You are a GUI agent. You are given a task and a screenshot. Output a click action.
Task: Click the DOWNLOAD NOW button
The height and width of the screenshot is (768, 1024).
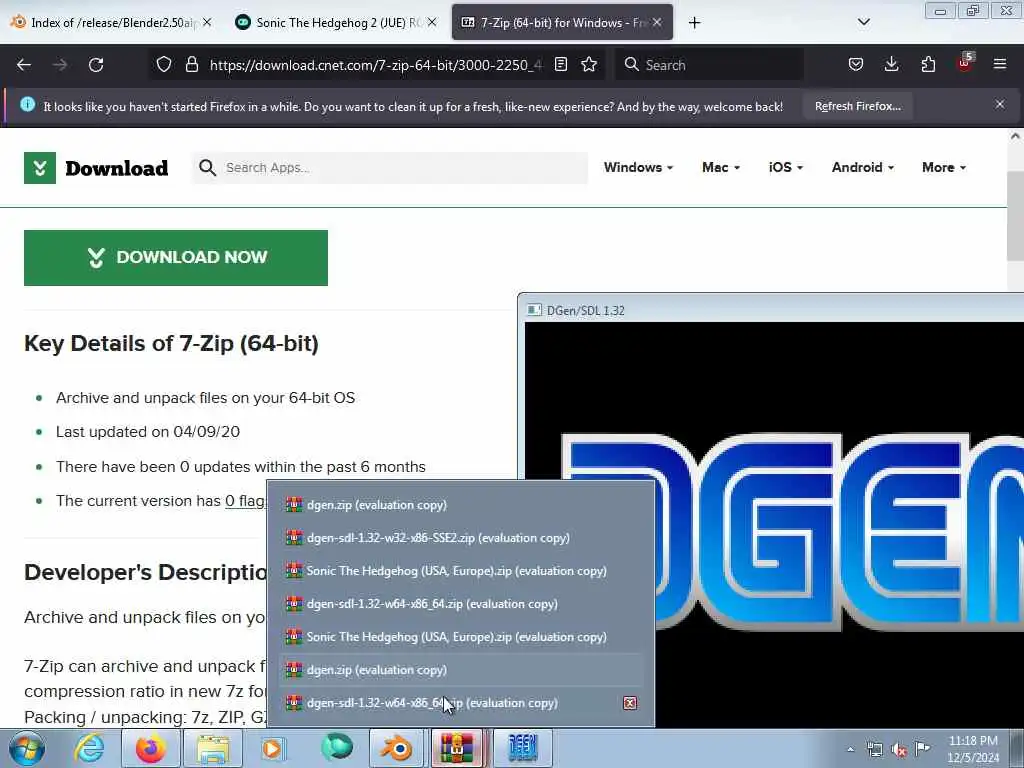176,257
